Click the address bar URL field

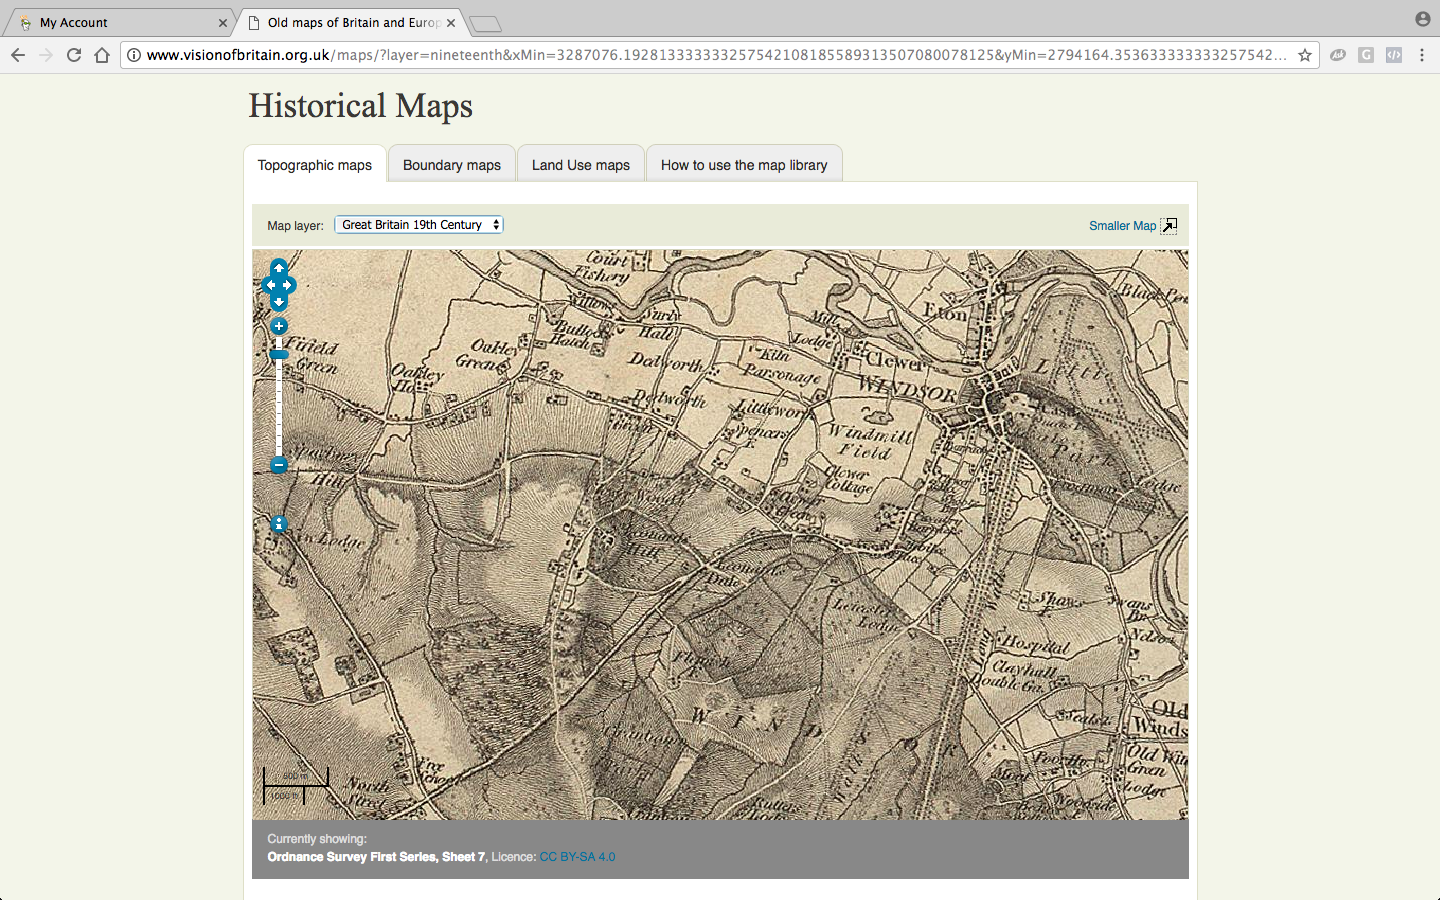click(716, 55)
